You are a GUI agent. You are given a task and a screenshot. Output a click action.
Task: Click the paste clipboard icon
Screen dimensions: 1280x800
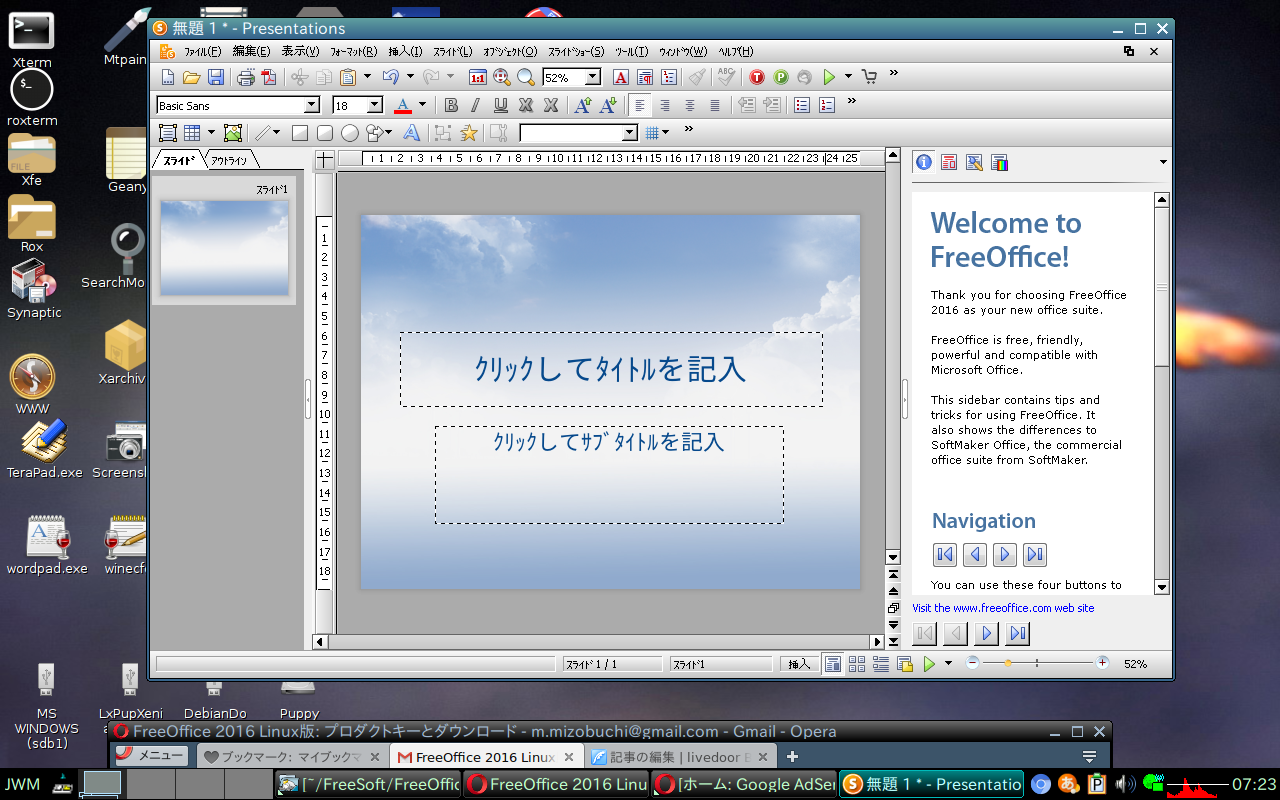coord(348,77)
